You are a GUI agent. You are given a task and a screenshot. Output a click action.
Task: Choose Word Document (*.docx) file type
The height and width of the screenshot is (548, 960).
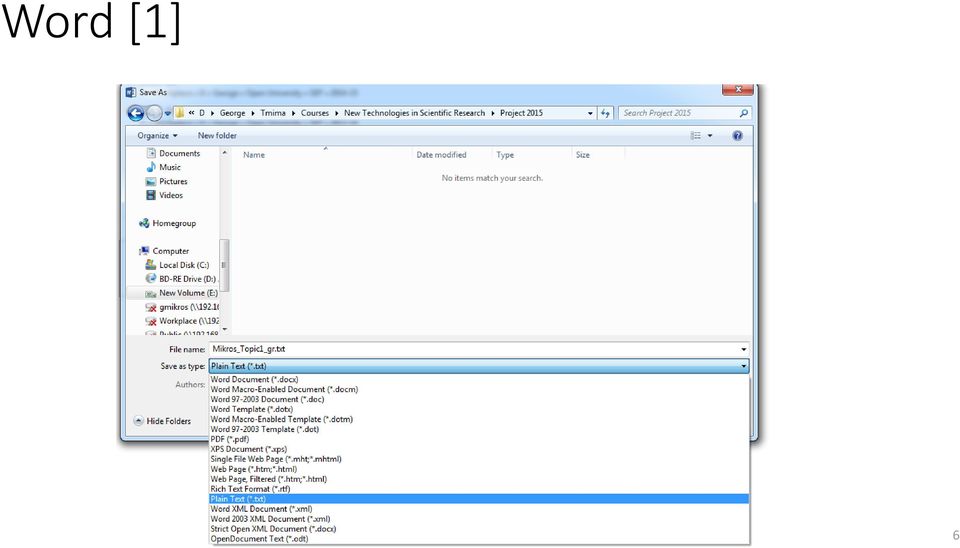click(x=479, y=380)
